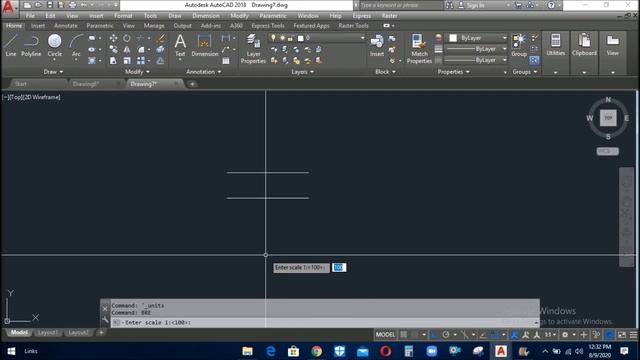Image resolution: width=640 pixels, height=360 pixels.
Task: Expand the Layers panel
Action: point(302,72)
